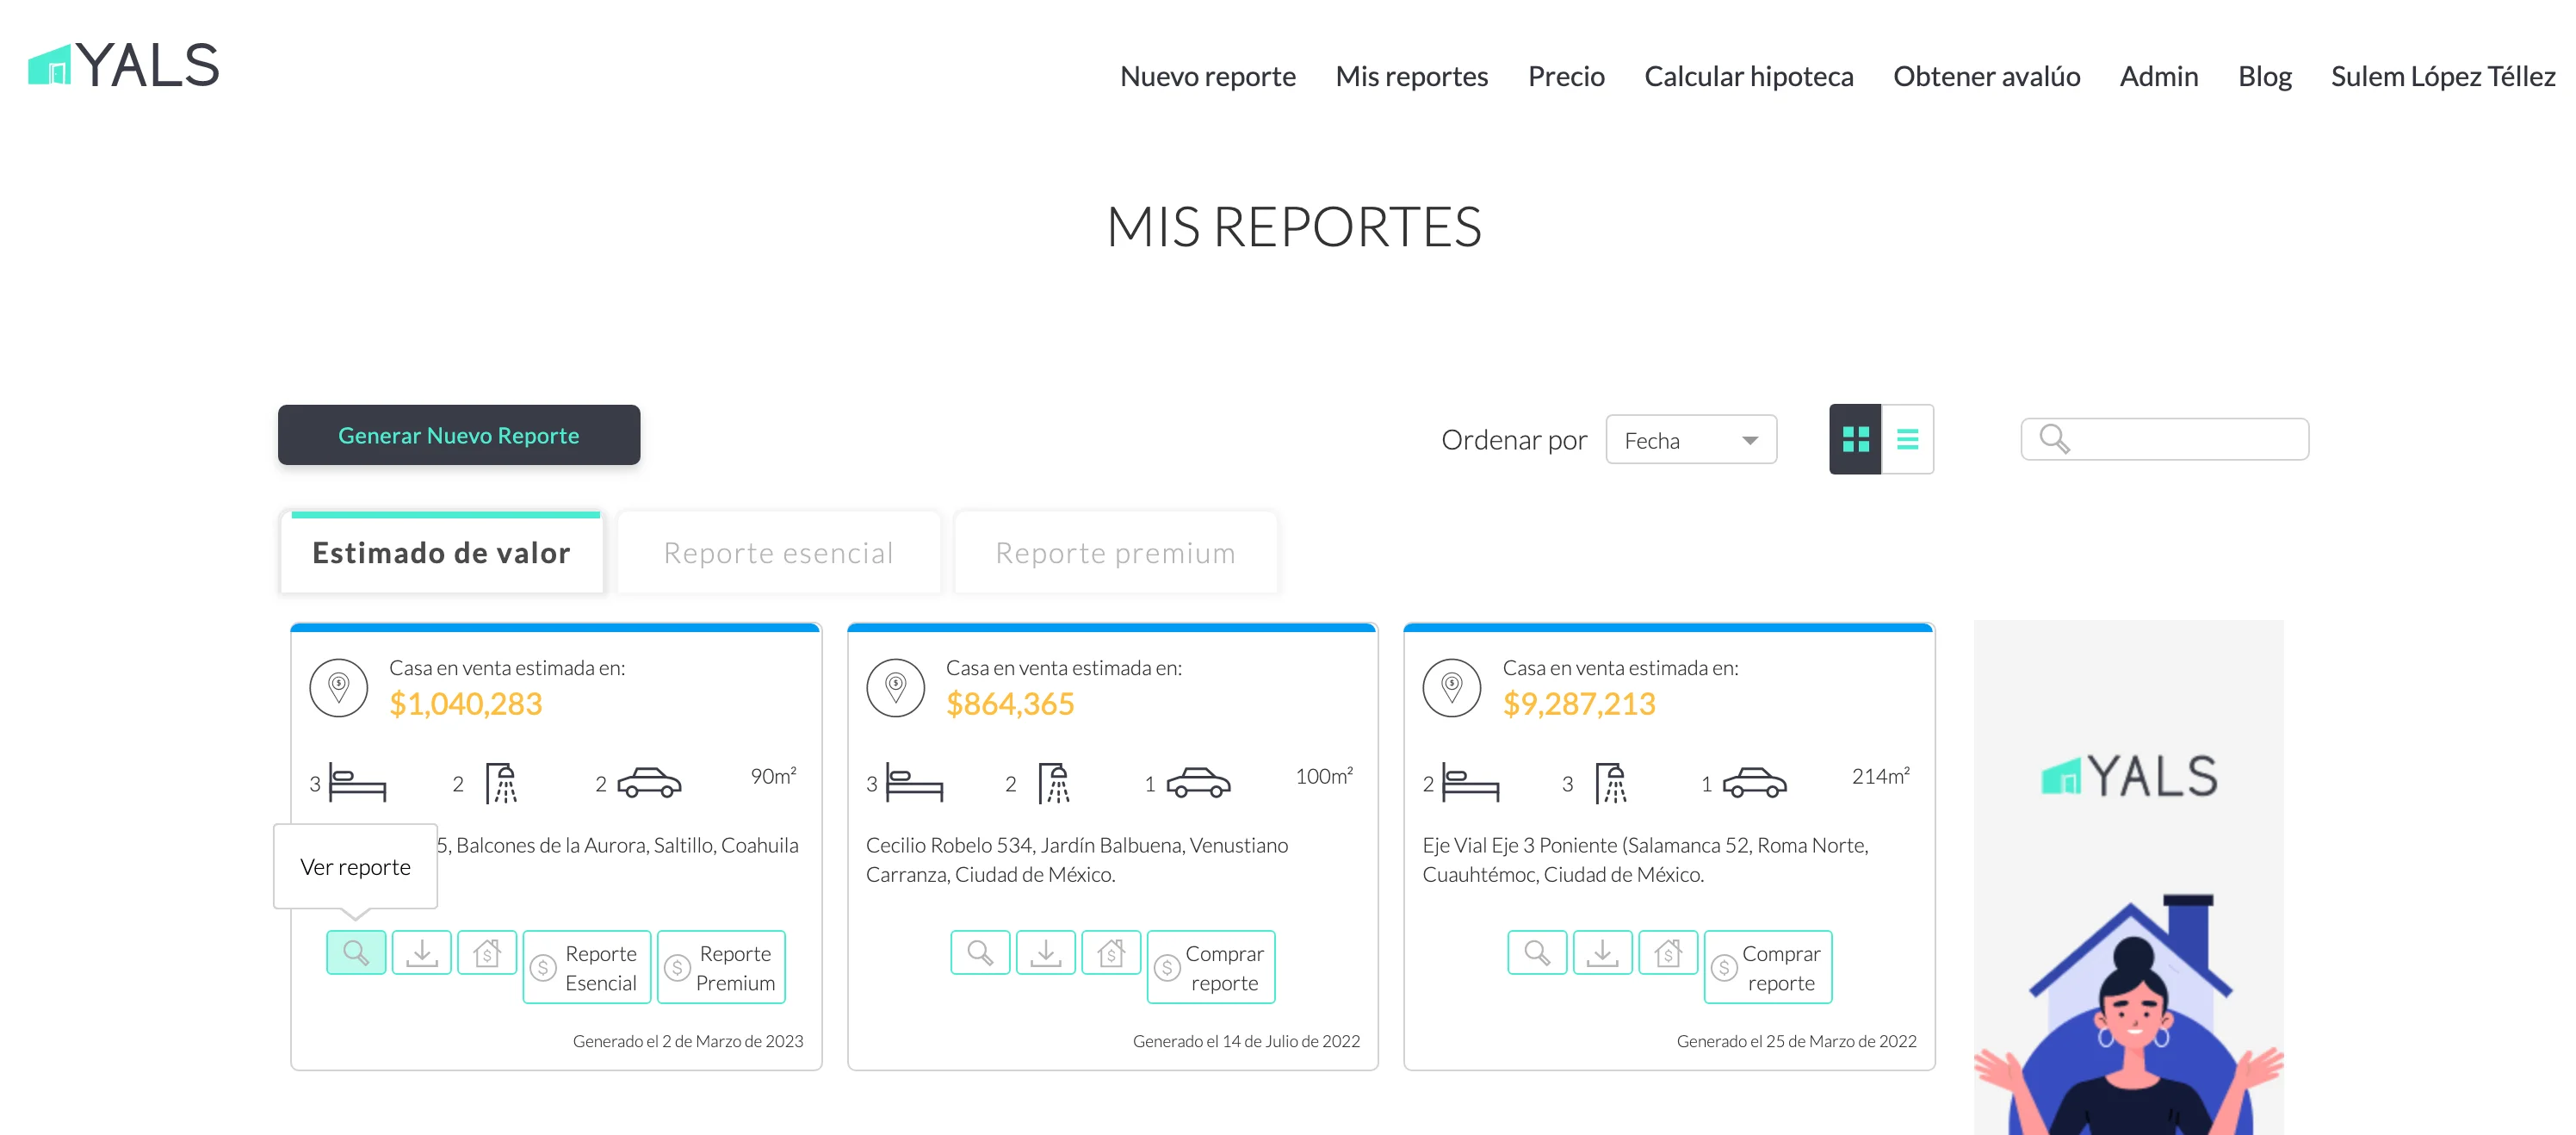Download the Cecilio Robelo 534 report
The height and width of the screenshot is (1135, 2576).
(x=1045, y=952)
